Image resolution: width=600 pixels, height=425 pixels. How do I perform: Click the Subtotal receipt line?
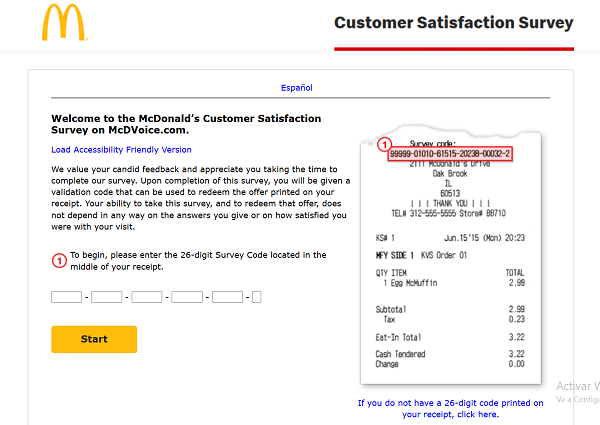(x=450, y=309)
